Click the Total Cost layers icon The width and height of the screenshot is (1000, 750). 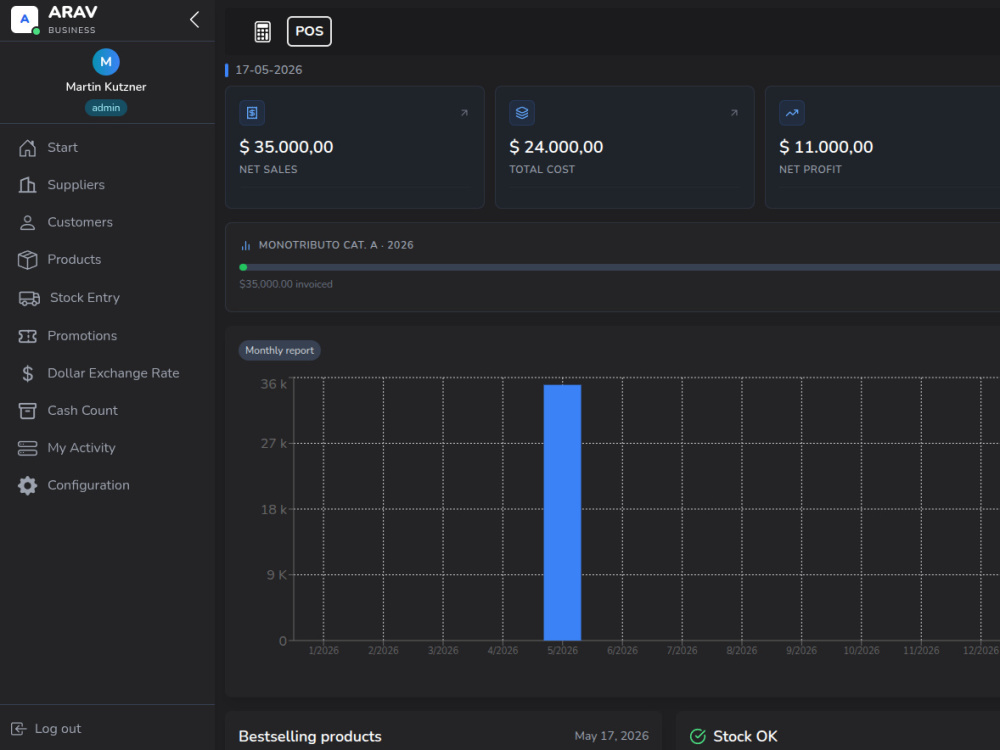pos(522,113)
